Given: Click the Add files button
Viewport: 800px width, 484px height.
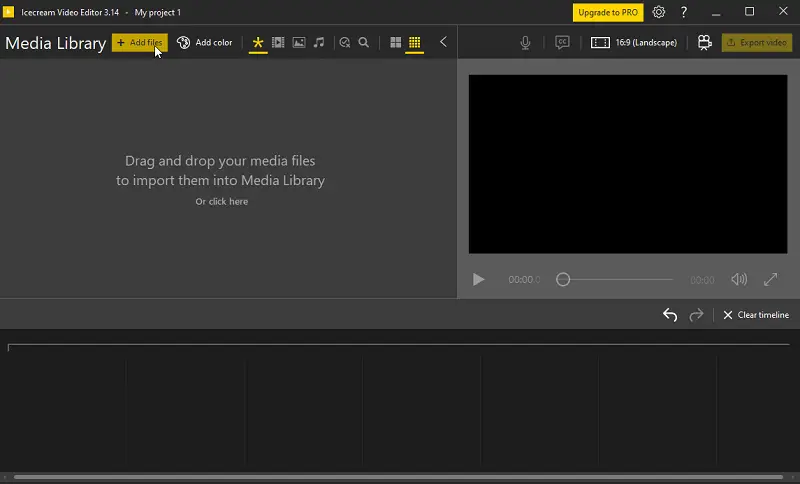Looking at the screenshot, I should (140, 42).
